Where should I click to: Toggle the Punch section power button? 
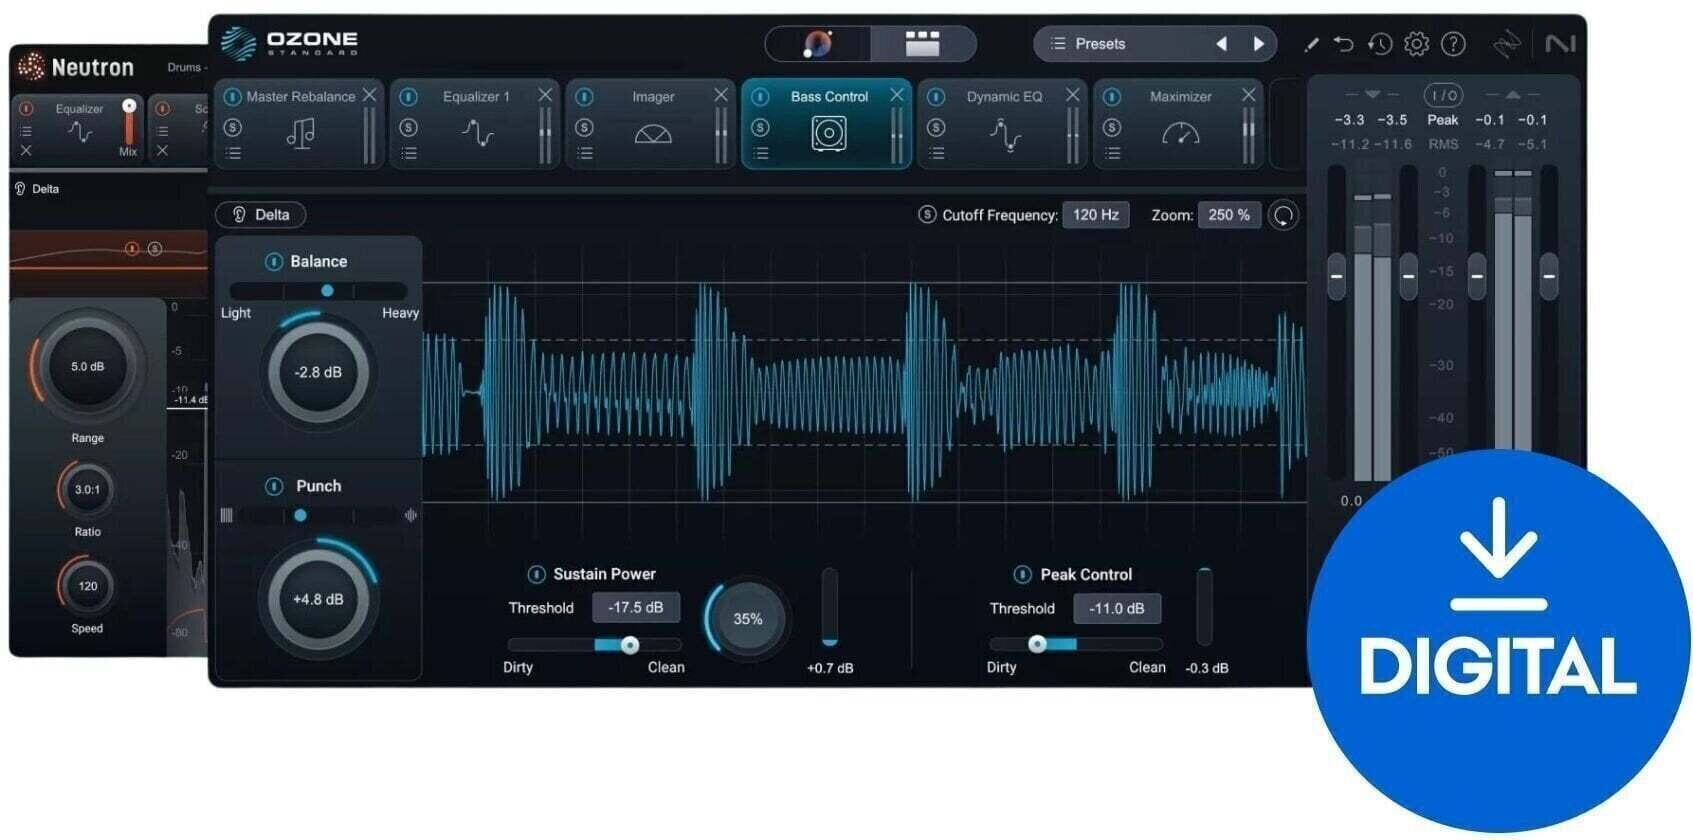pyautogui.click(x=273, y=486)
